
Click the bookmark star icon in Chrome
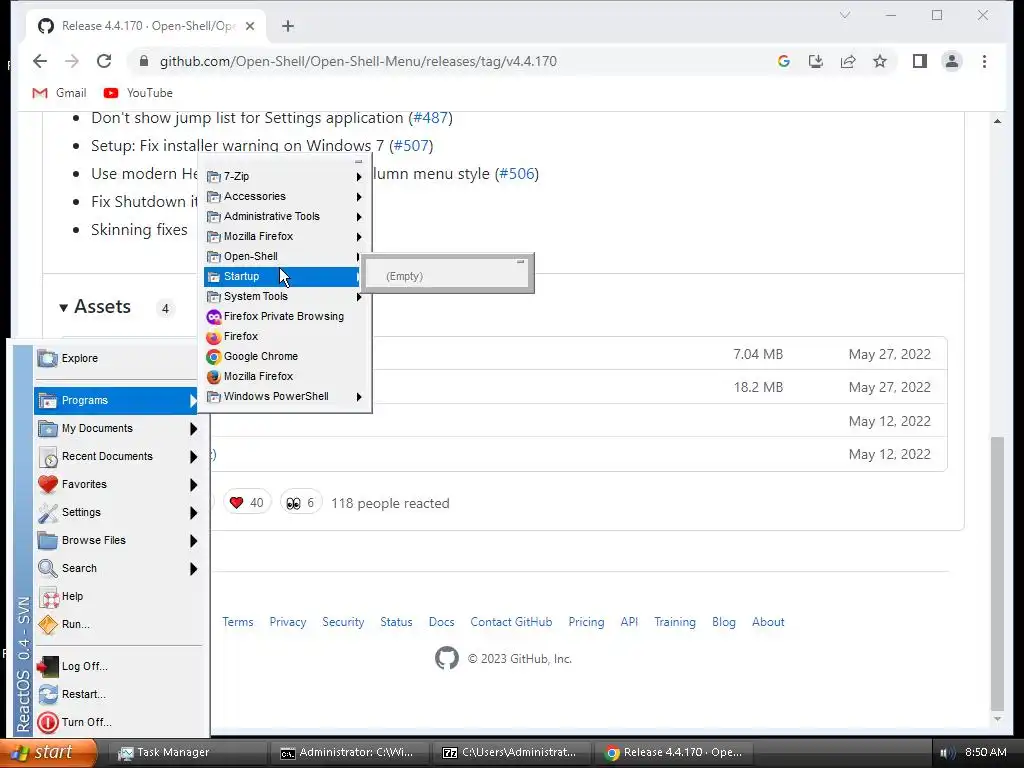click(x=880, y=61)
